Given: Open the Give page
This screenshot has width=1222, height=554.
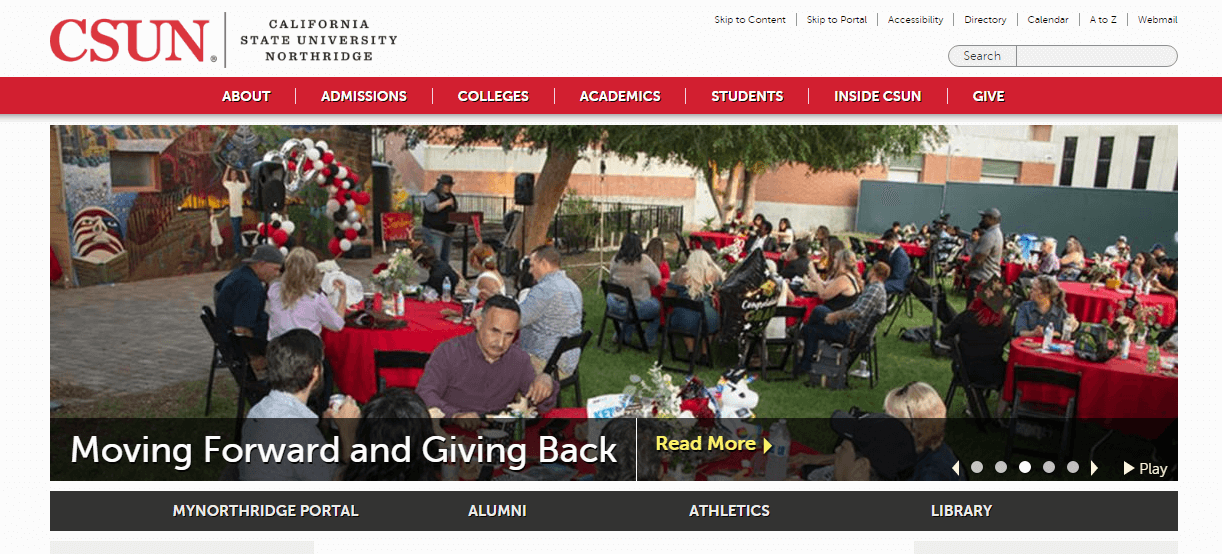Looking at the screenshot, I should pos(988,96).
